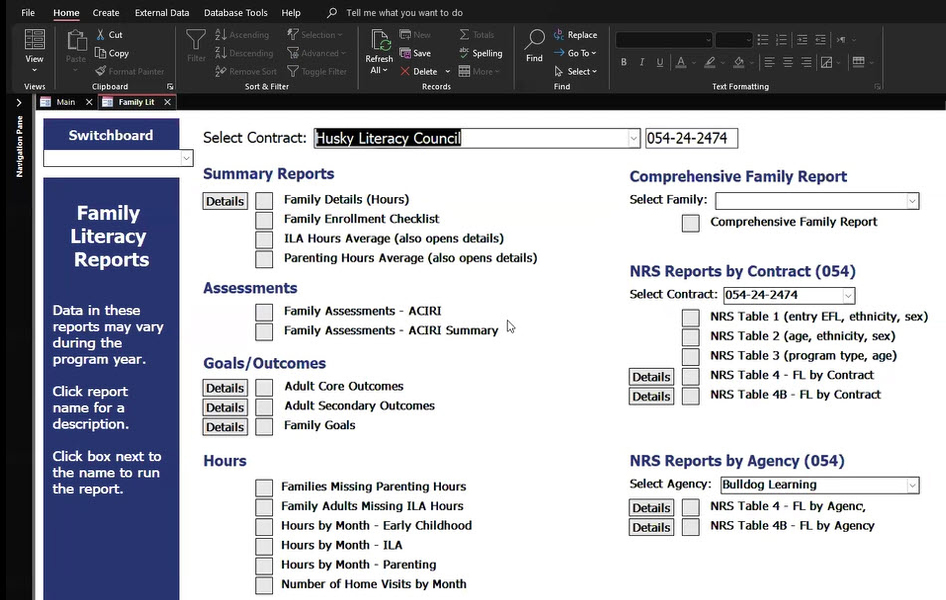Toggle Italic text formatting
The height and width of the screenshot is (600, 946).
(x=642, y=62)
